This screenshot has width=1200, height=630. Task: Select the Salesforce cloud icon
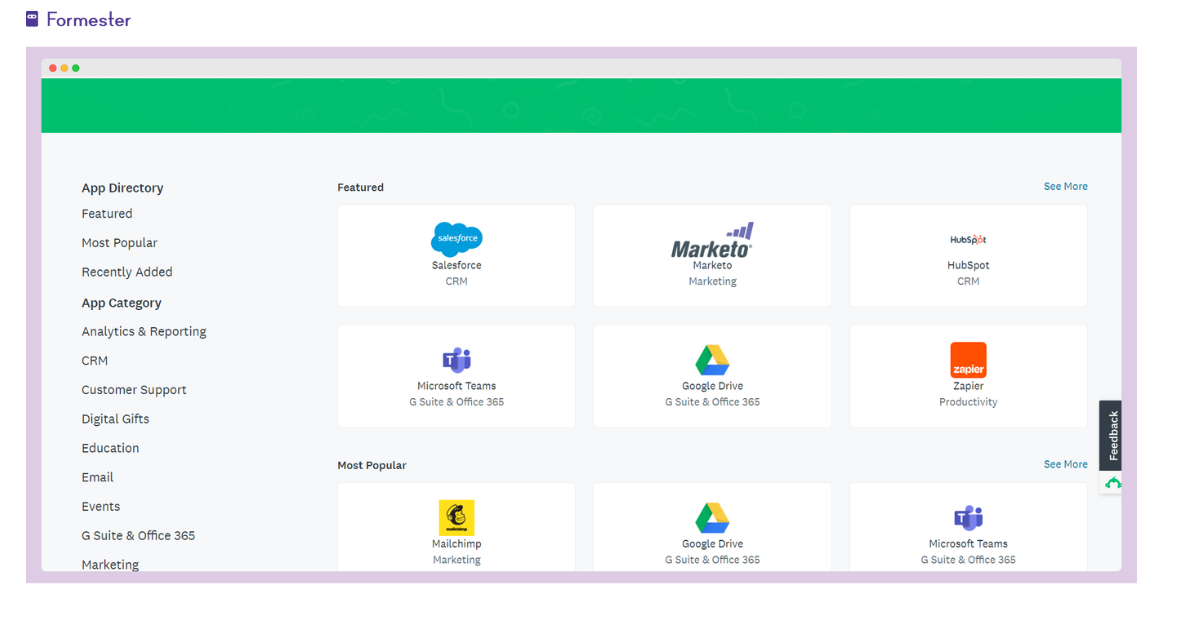click(x=456, y=239)
